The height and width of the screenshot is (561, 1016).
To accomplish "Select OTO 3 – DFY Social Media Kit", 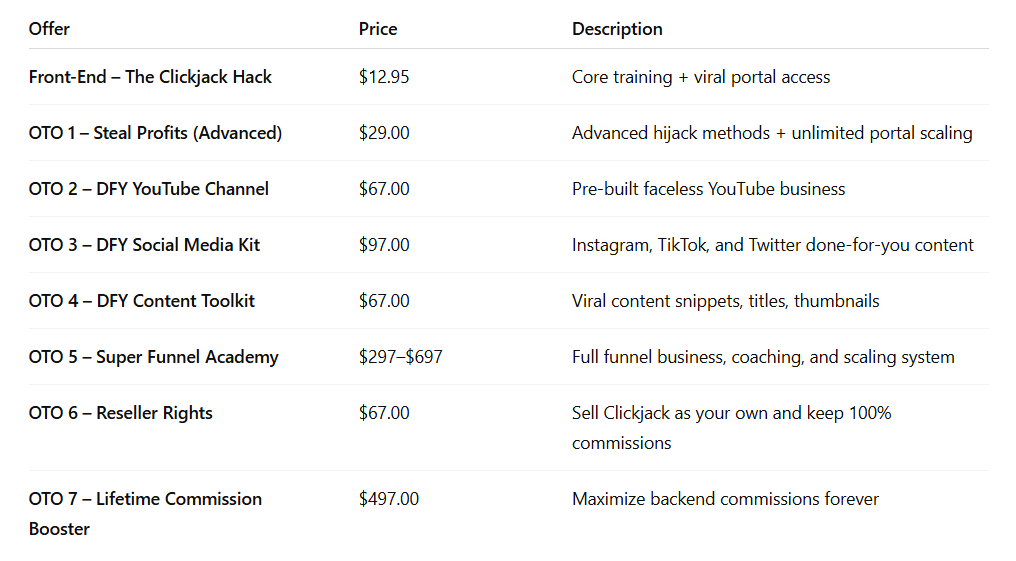I will pyautogui.click(x=144, y=245).
